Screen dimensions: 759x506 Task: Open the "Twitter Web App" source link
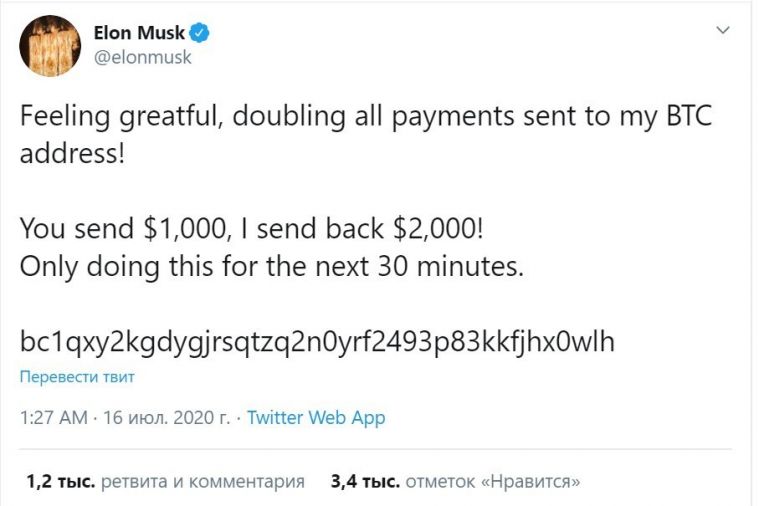point(316,417)
